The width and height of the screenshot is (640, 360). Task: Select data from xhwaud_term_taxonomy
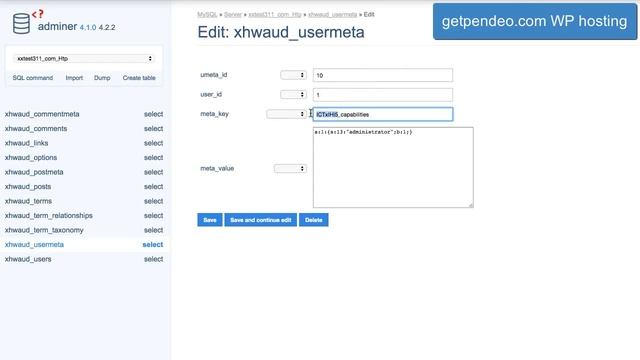tap(153, 230)
